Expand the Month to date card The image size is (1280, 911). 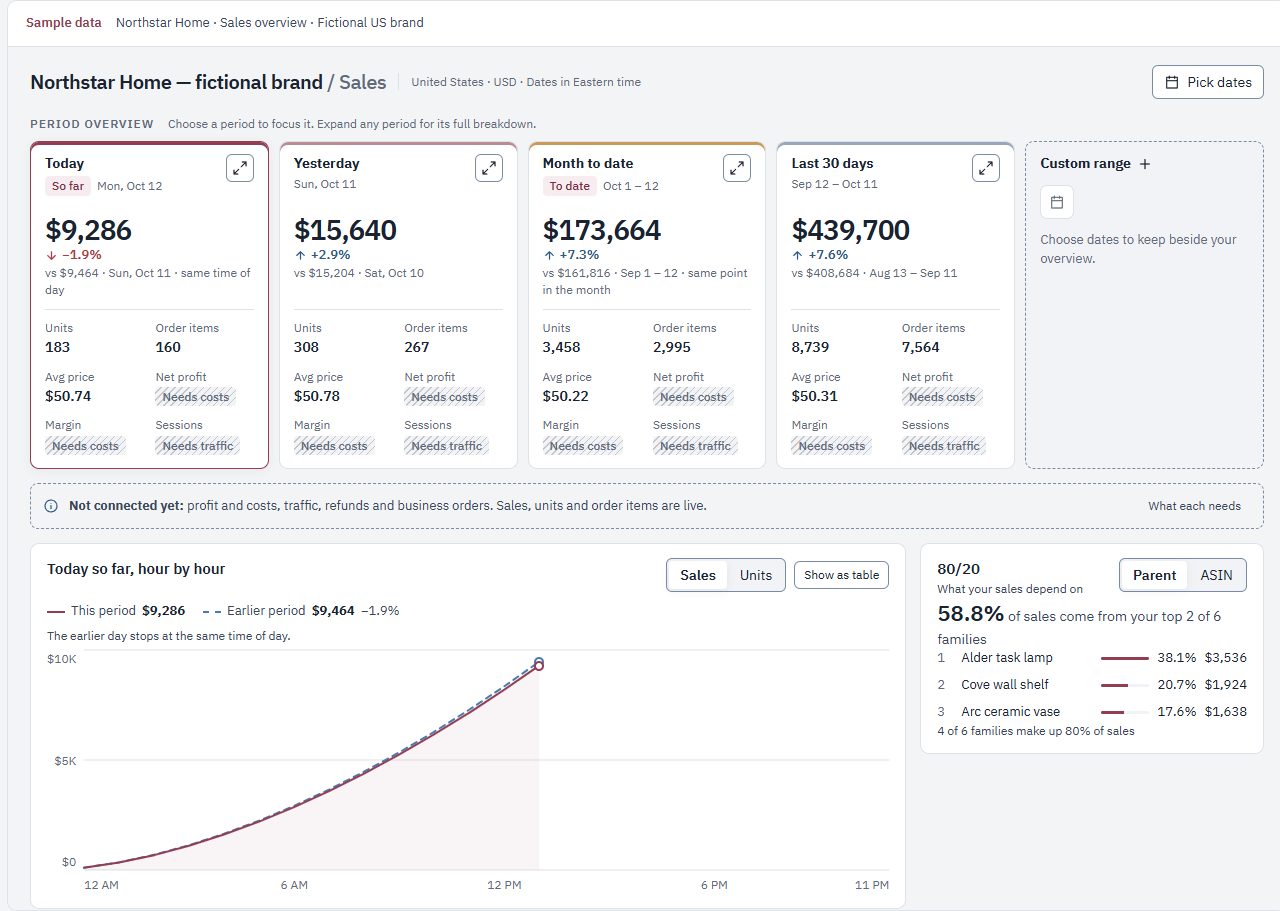(737, 168)
